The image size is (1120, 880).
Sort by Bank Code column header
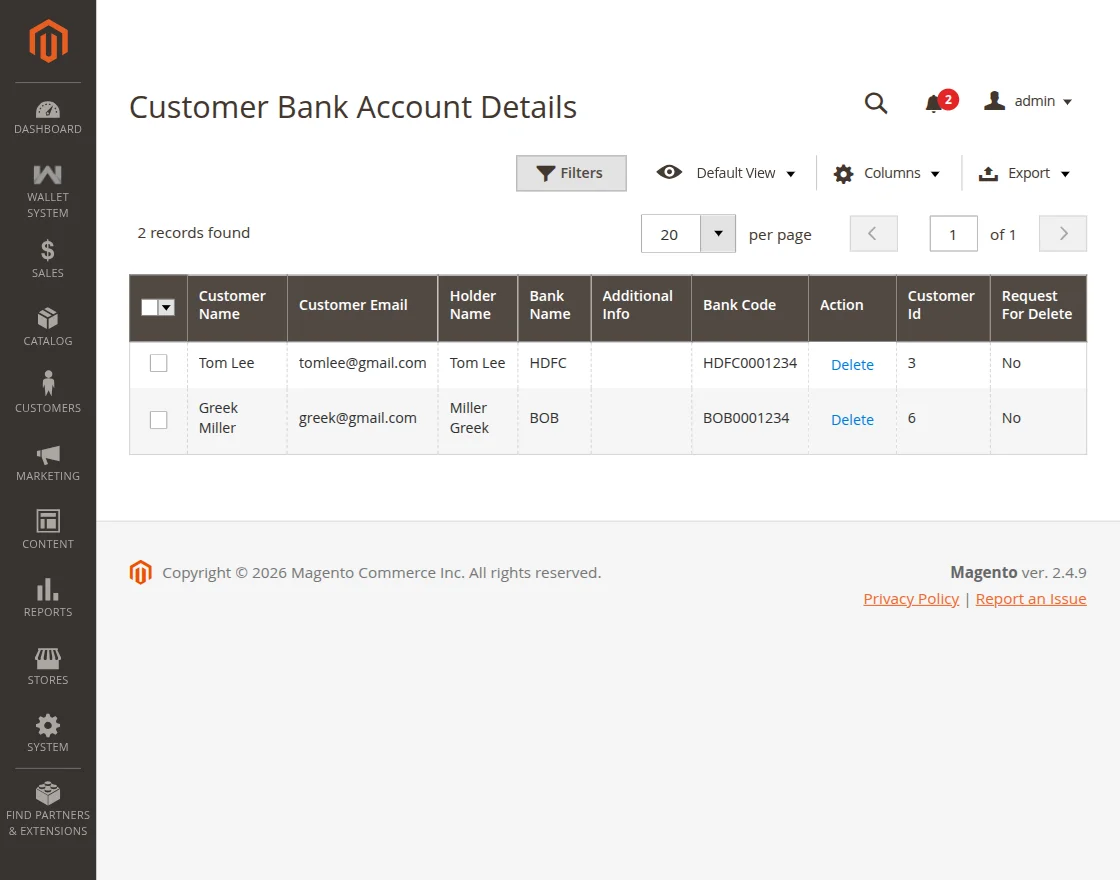[750, 308]
